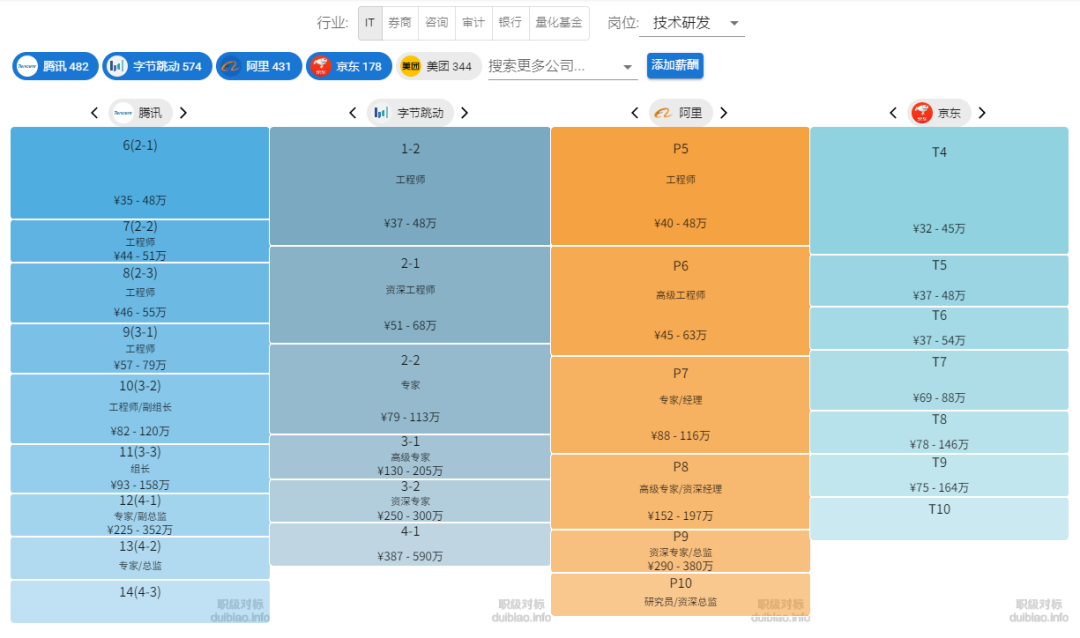
Task: Select Alibaba P5 工程师 block
Action: click(x=681, y=186)
